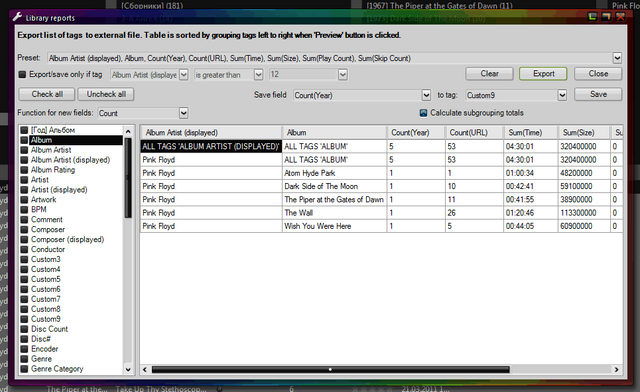
Task: Click the table horizontal scrollbar thumb
Action: (x=331, y=370)
